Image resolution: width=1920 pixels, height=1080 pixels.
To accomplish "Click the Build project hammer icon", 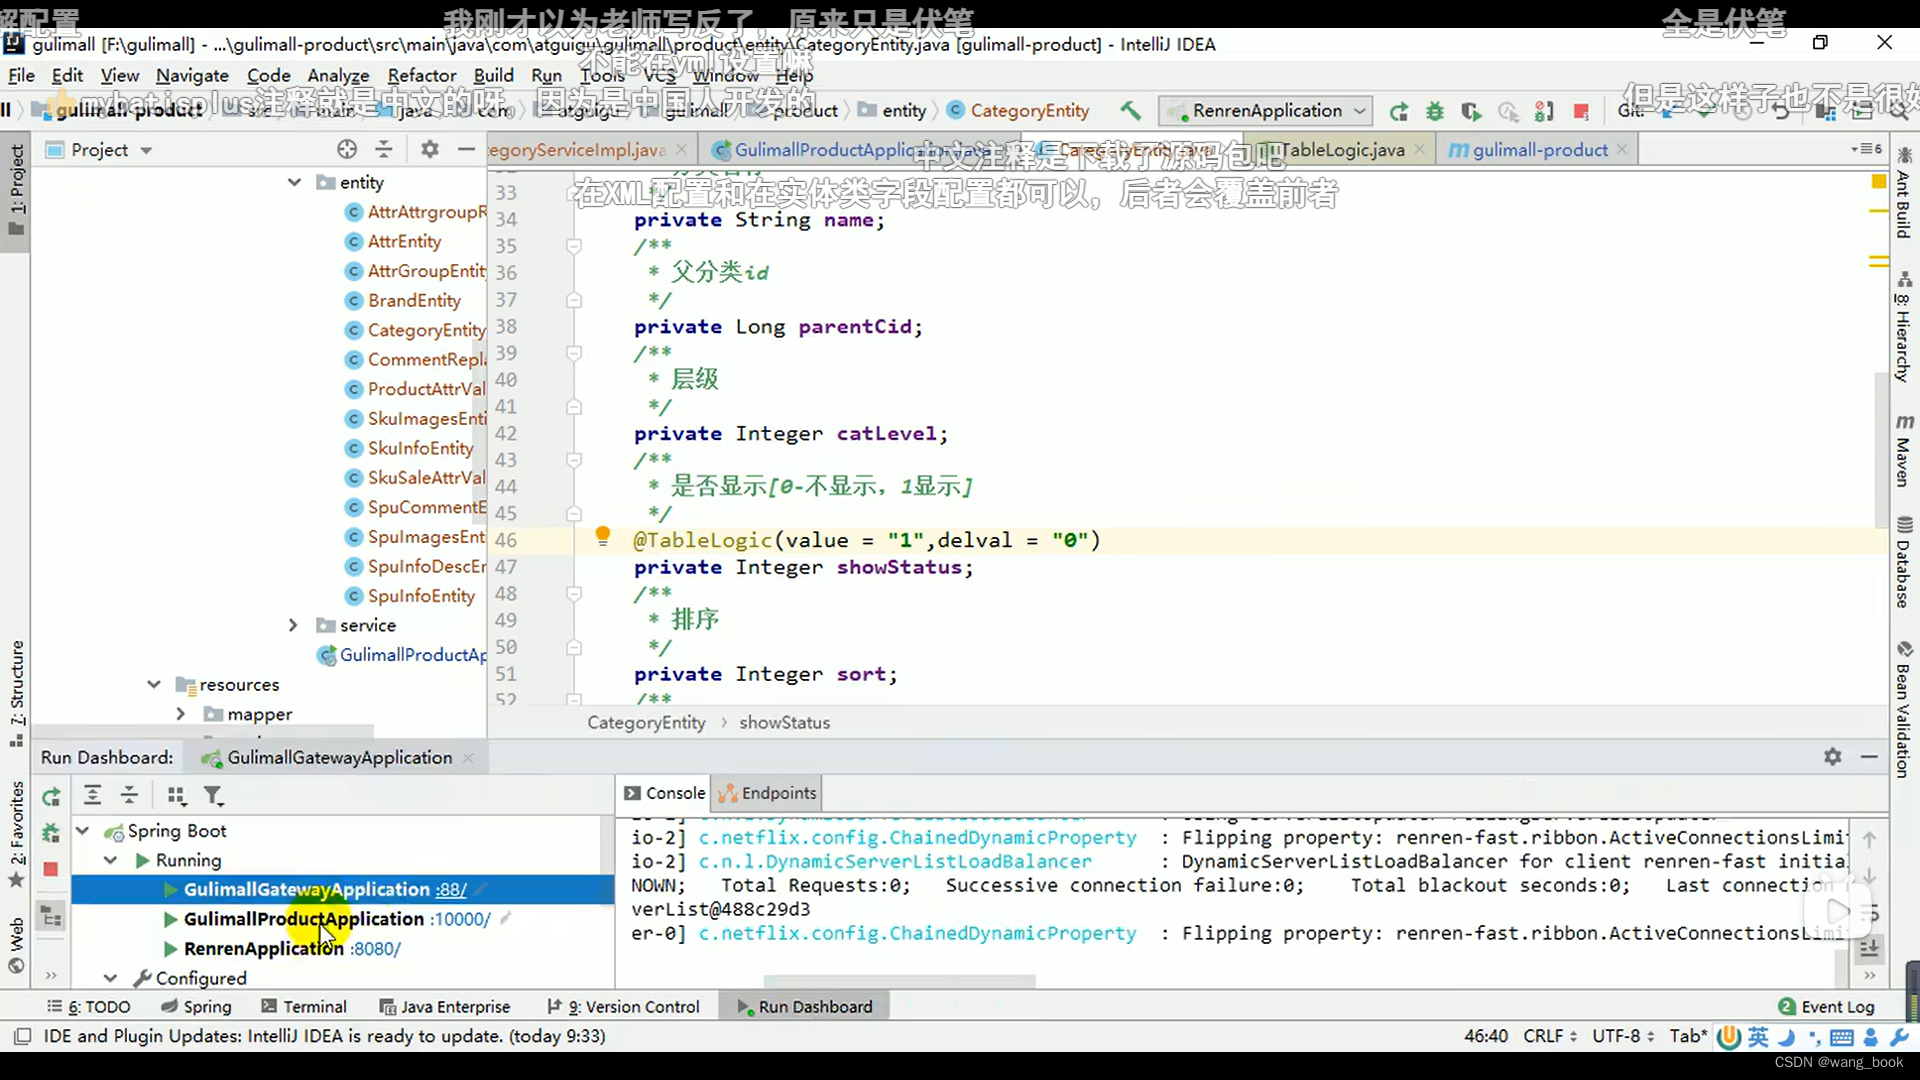I will pyautogui.click(x=1130, y=110).
